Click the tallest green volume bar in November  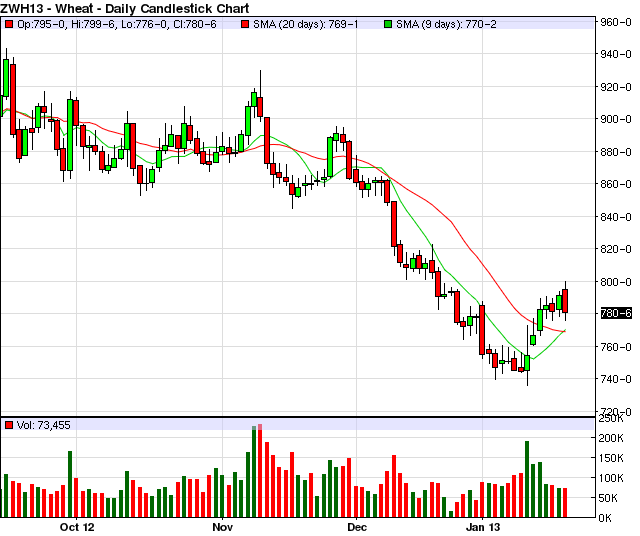pos(254,472)
